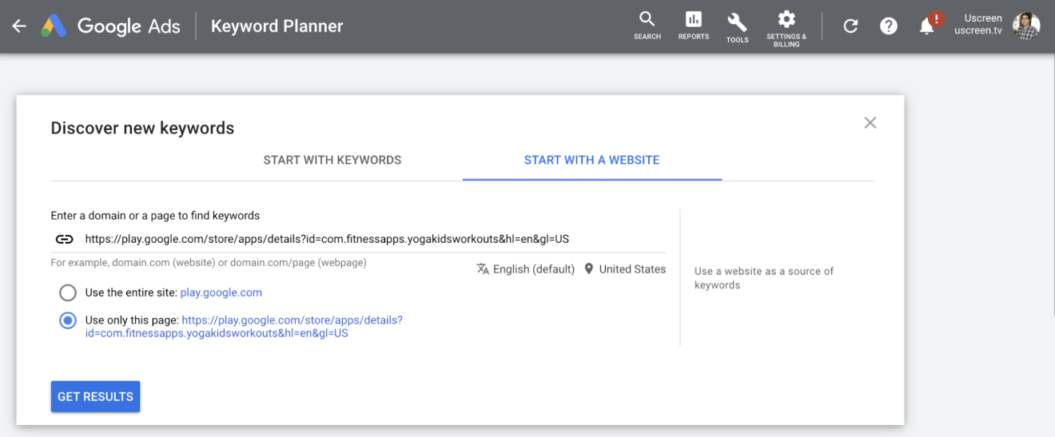The image size is (1055, 437).
Task: Open the Help question mark icon
Action: coord(889,26)
